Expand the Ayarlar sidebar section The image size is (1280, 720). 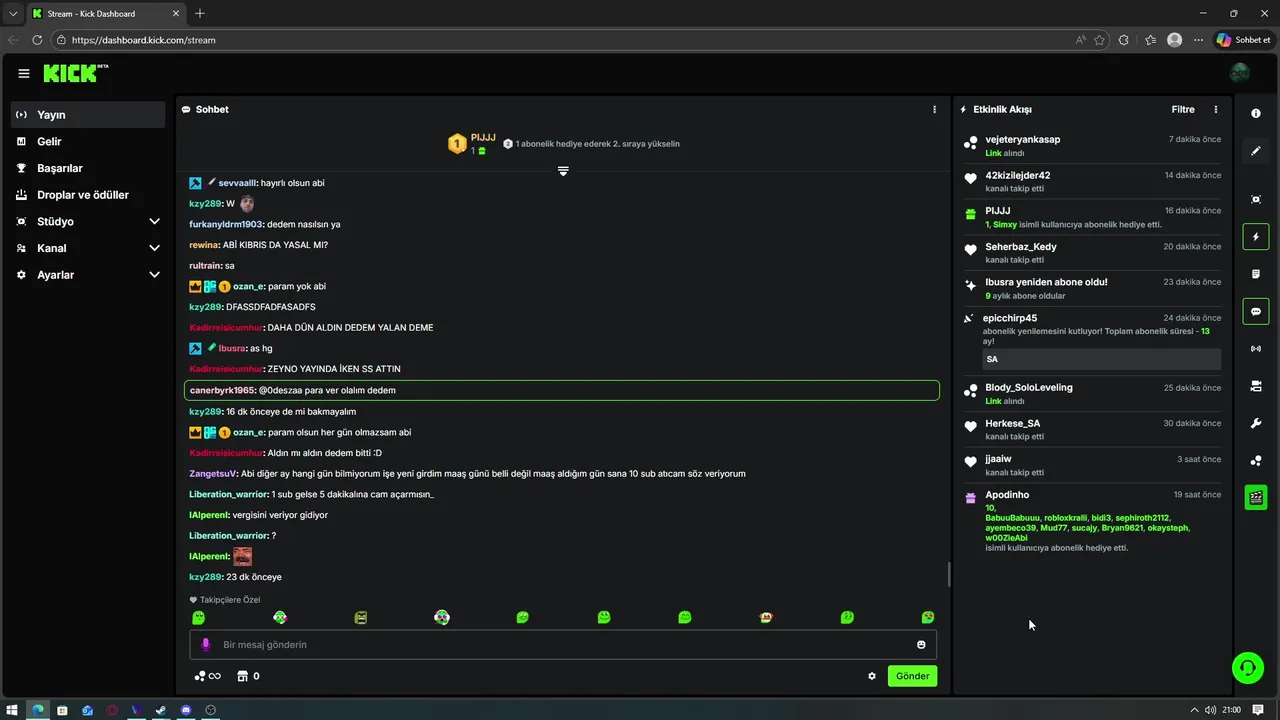(88, 274)
